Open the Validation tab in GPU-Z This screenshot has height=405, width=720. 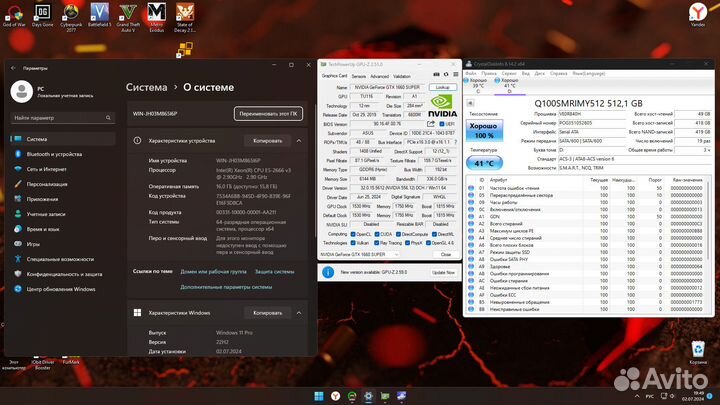tap(402, 76)
